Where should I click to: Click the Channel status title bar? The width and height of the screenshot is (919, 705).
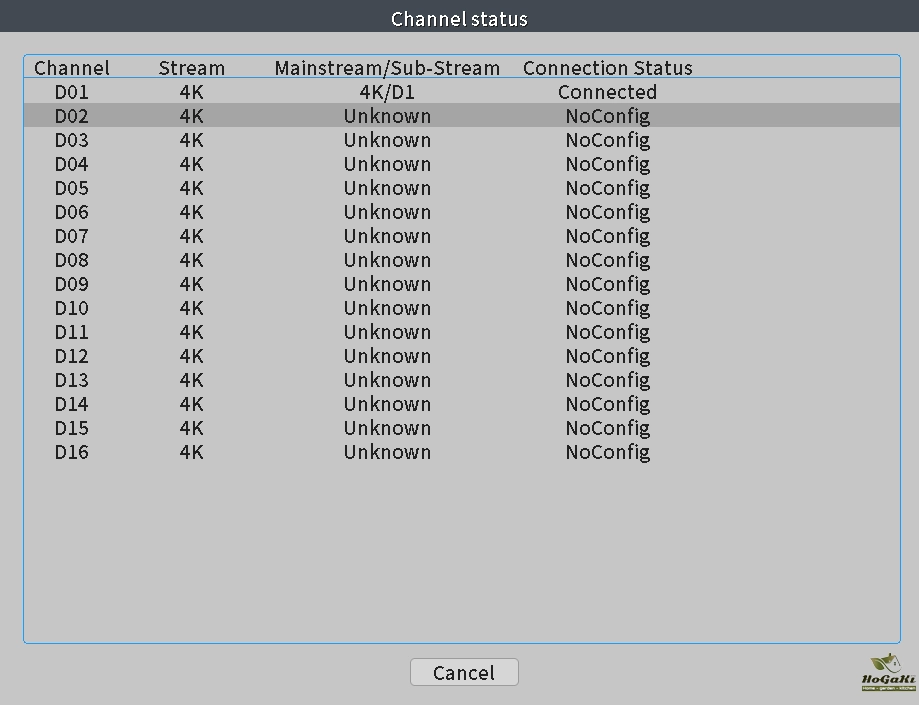tap(459, 19)
